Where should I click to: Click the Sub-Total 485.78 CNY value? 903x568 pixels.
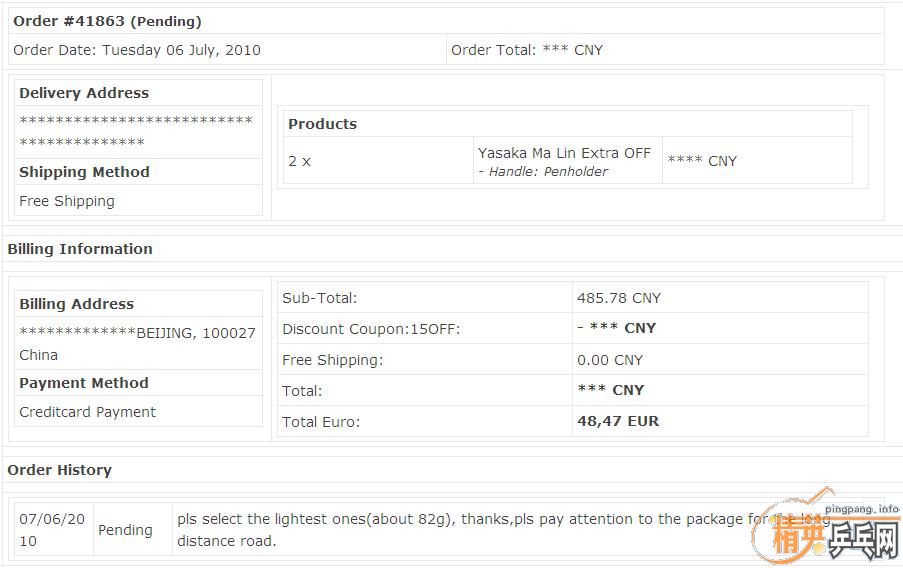[619, 298]
